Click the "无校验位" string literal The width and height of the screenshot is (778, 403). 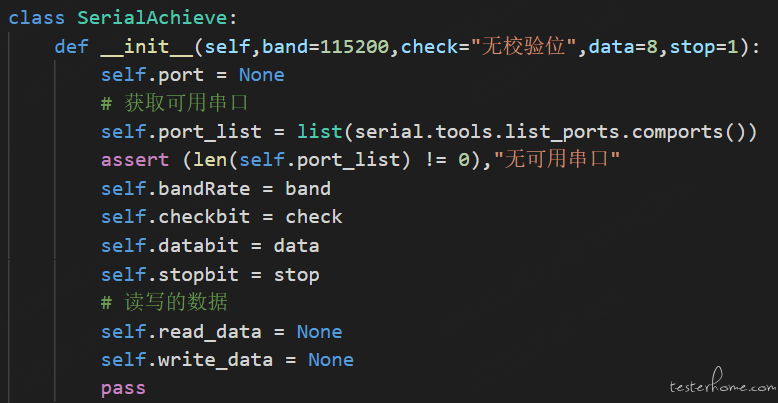[x=524, y=47]
